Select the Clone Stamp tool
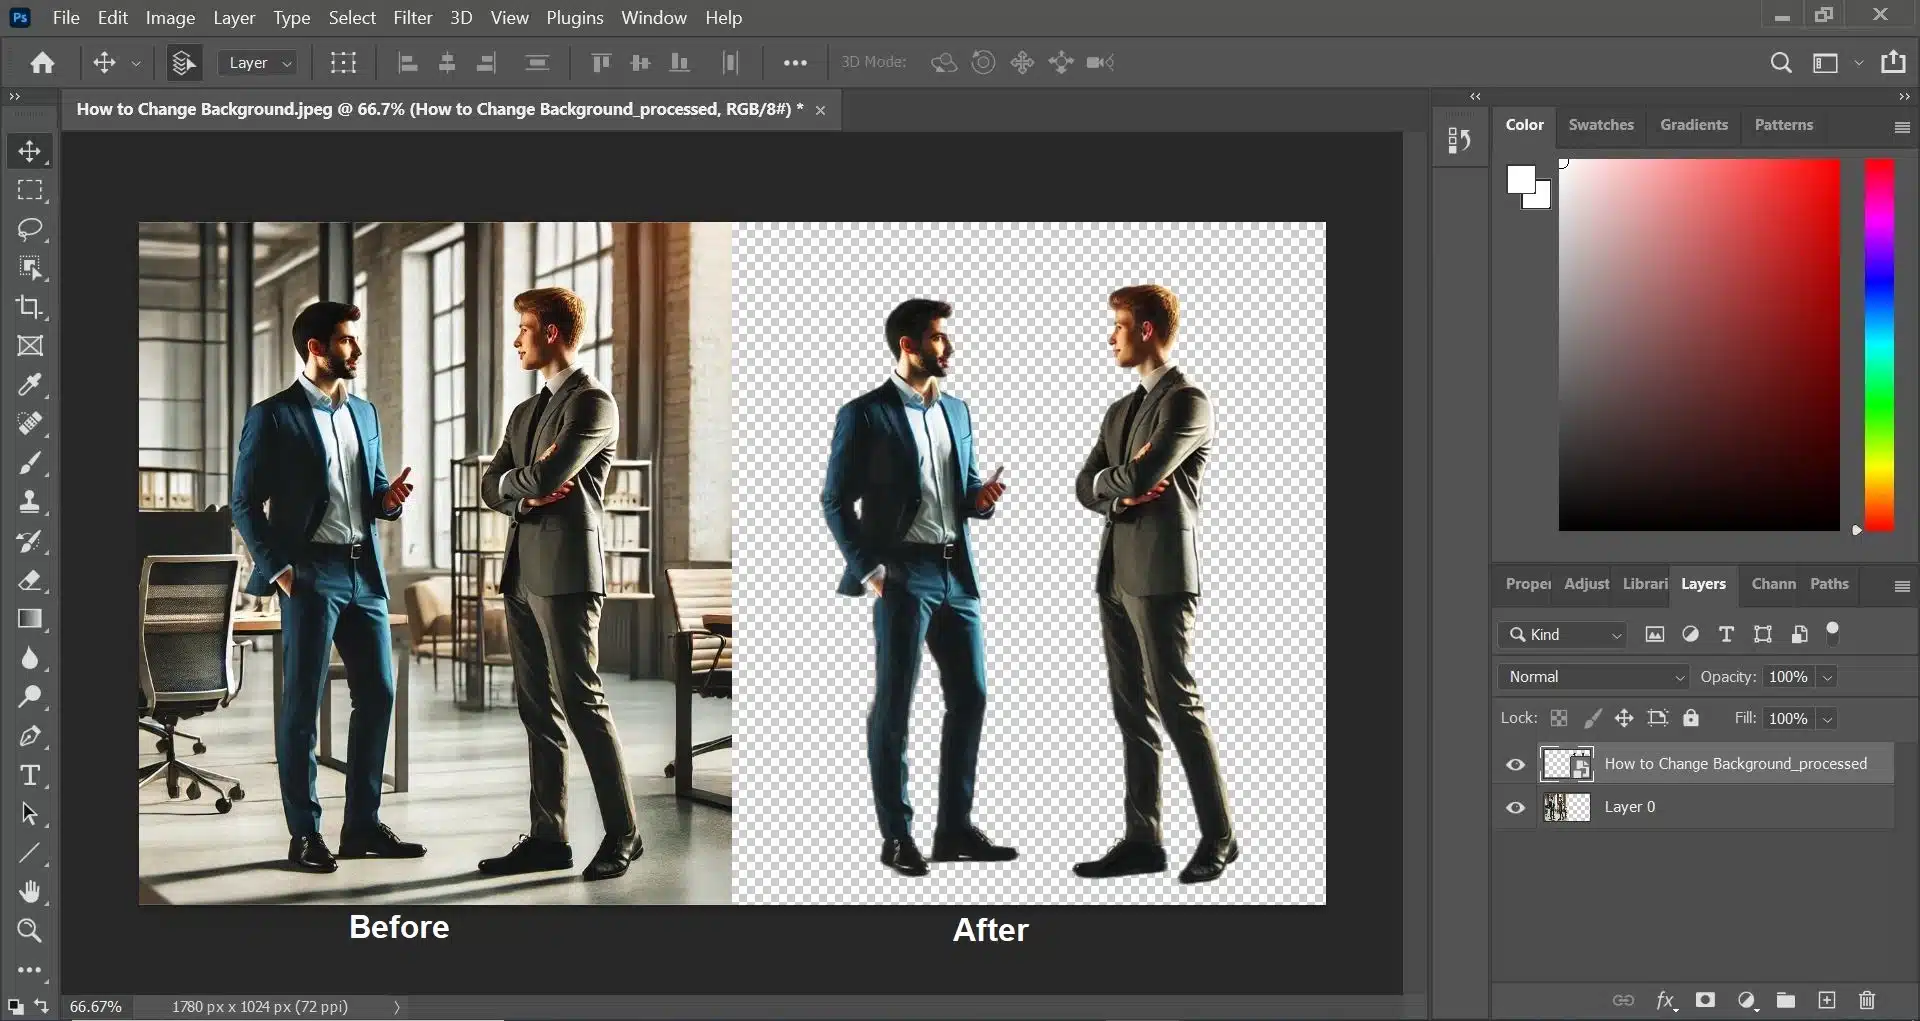1920x1021 pixels. point(30,502)
